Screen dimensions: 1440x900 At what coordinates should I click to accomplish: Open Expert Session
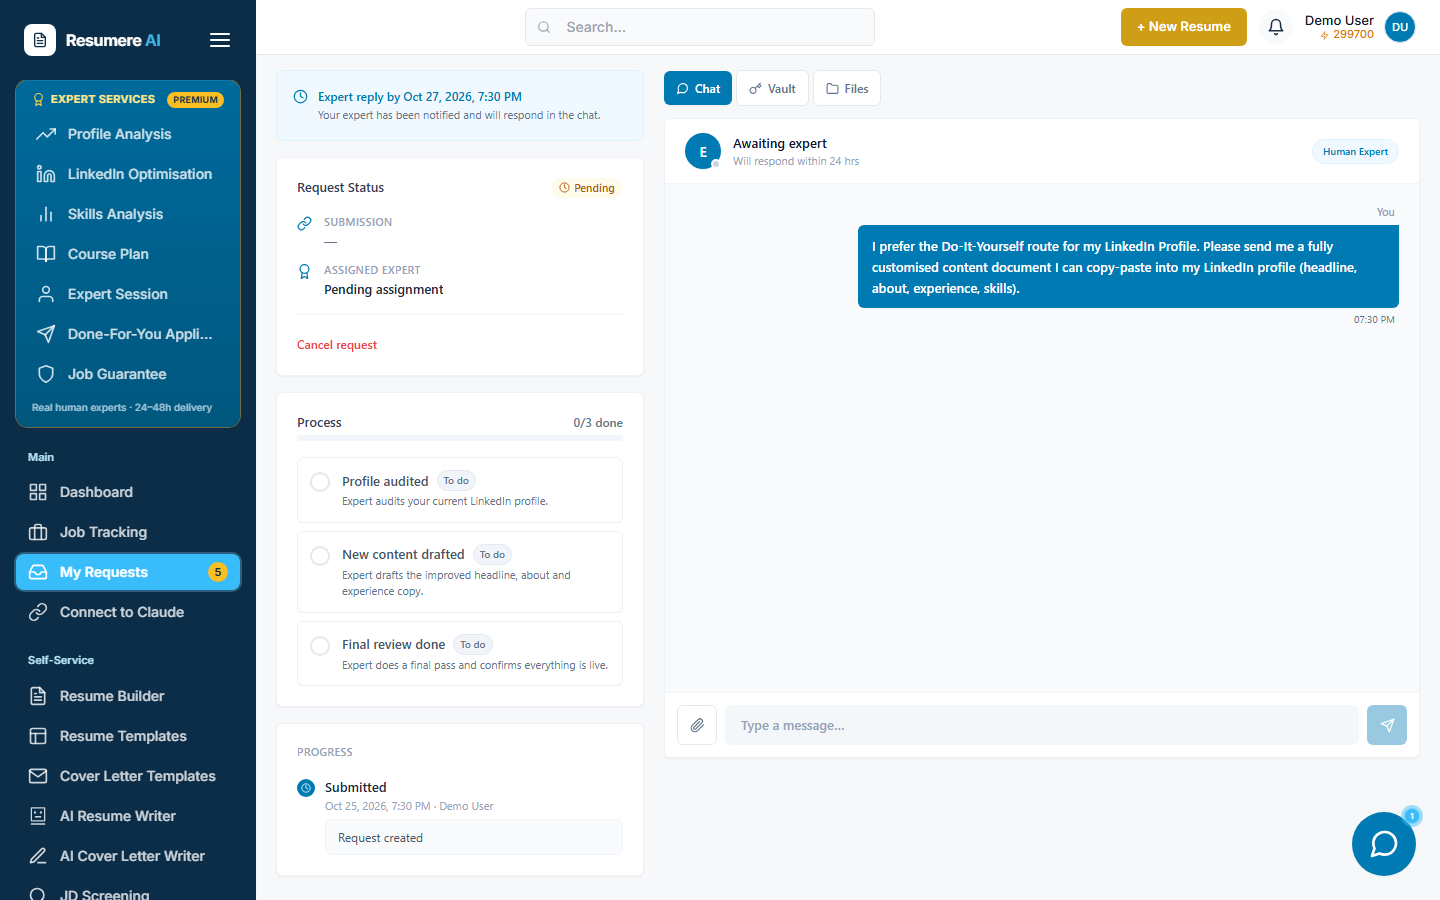click(128, 294)
